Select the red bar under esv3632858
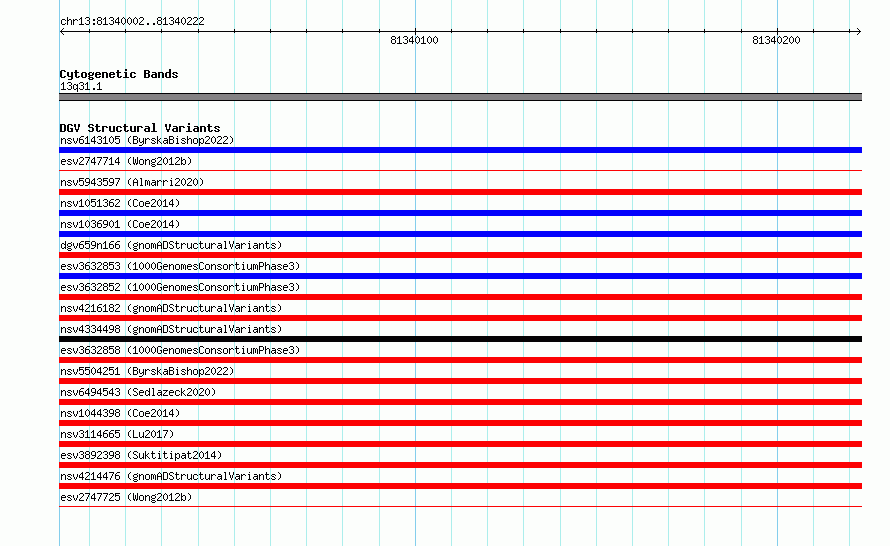Screen dimensions: 890x546 point(460,360)
